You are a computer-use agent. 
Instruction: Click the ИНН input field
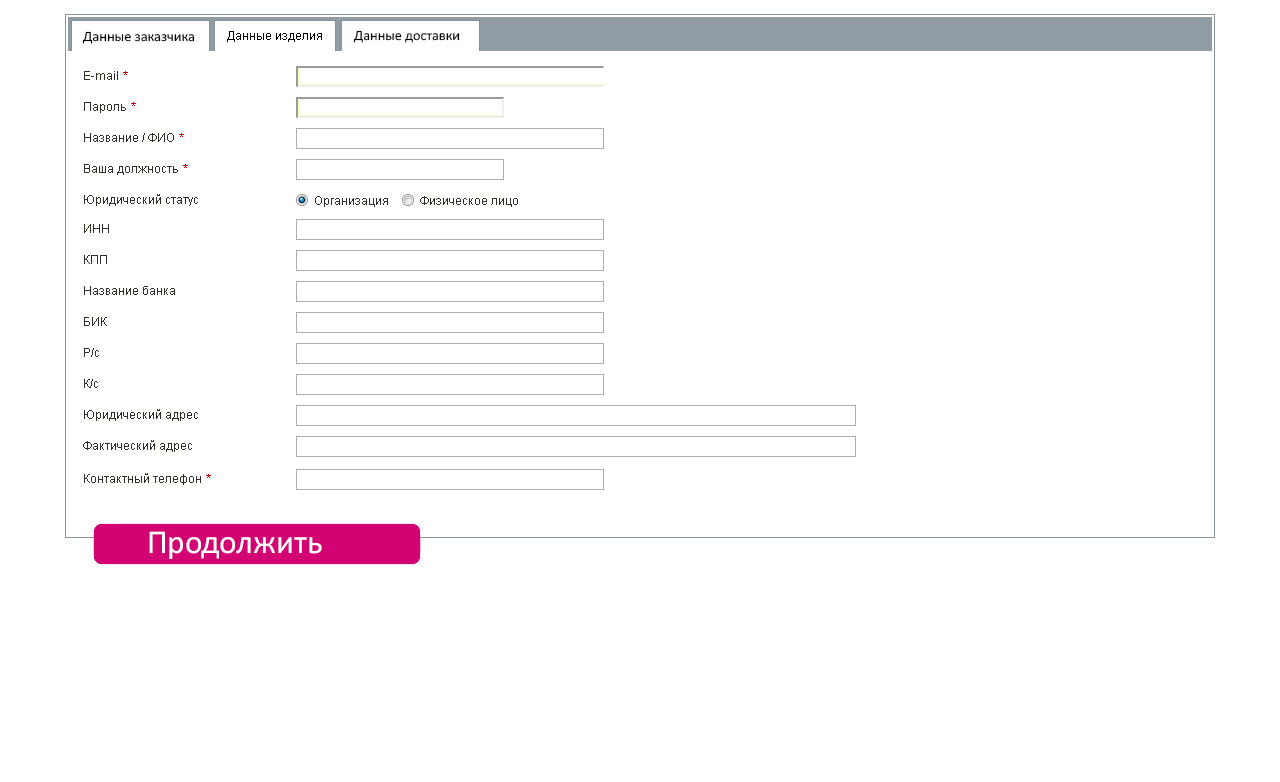pyautogui.click(x=450, y=230)
